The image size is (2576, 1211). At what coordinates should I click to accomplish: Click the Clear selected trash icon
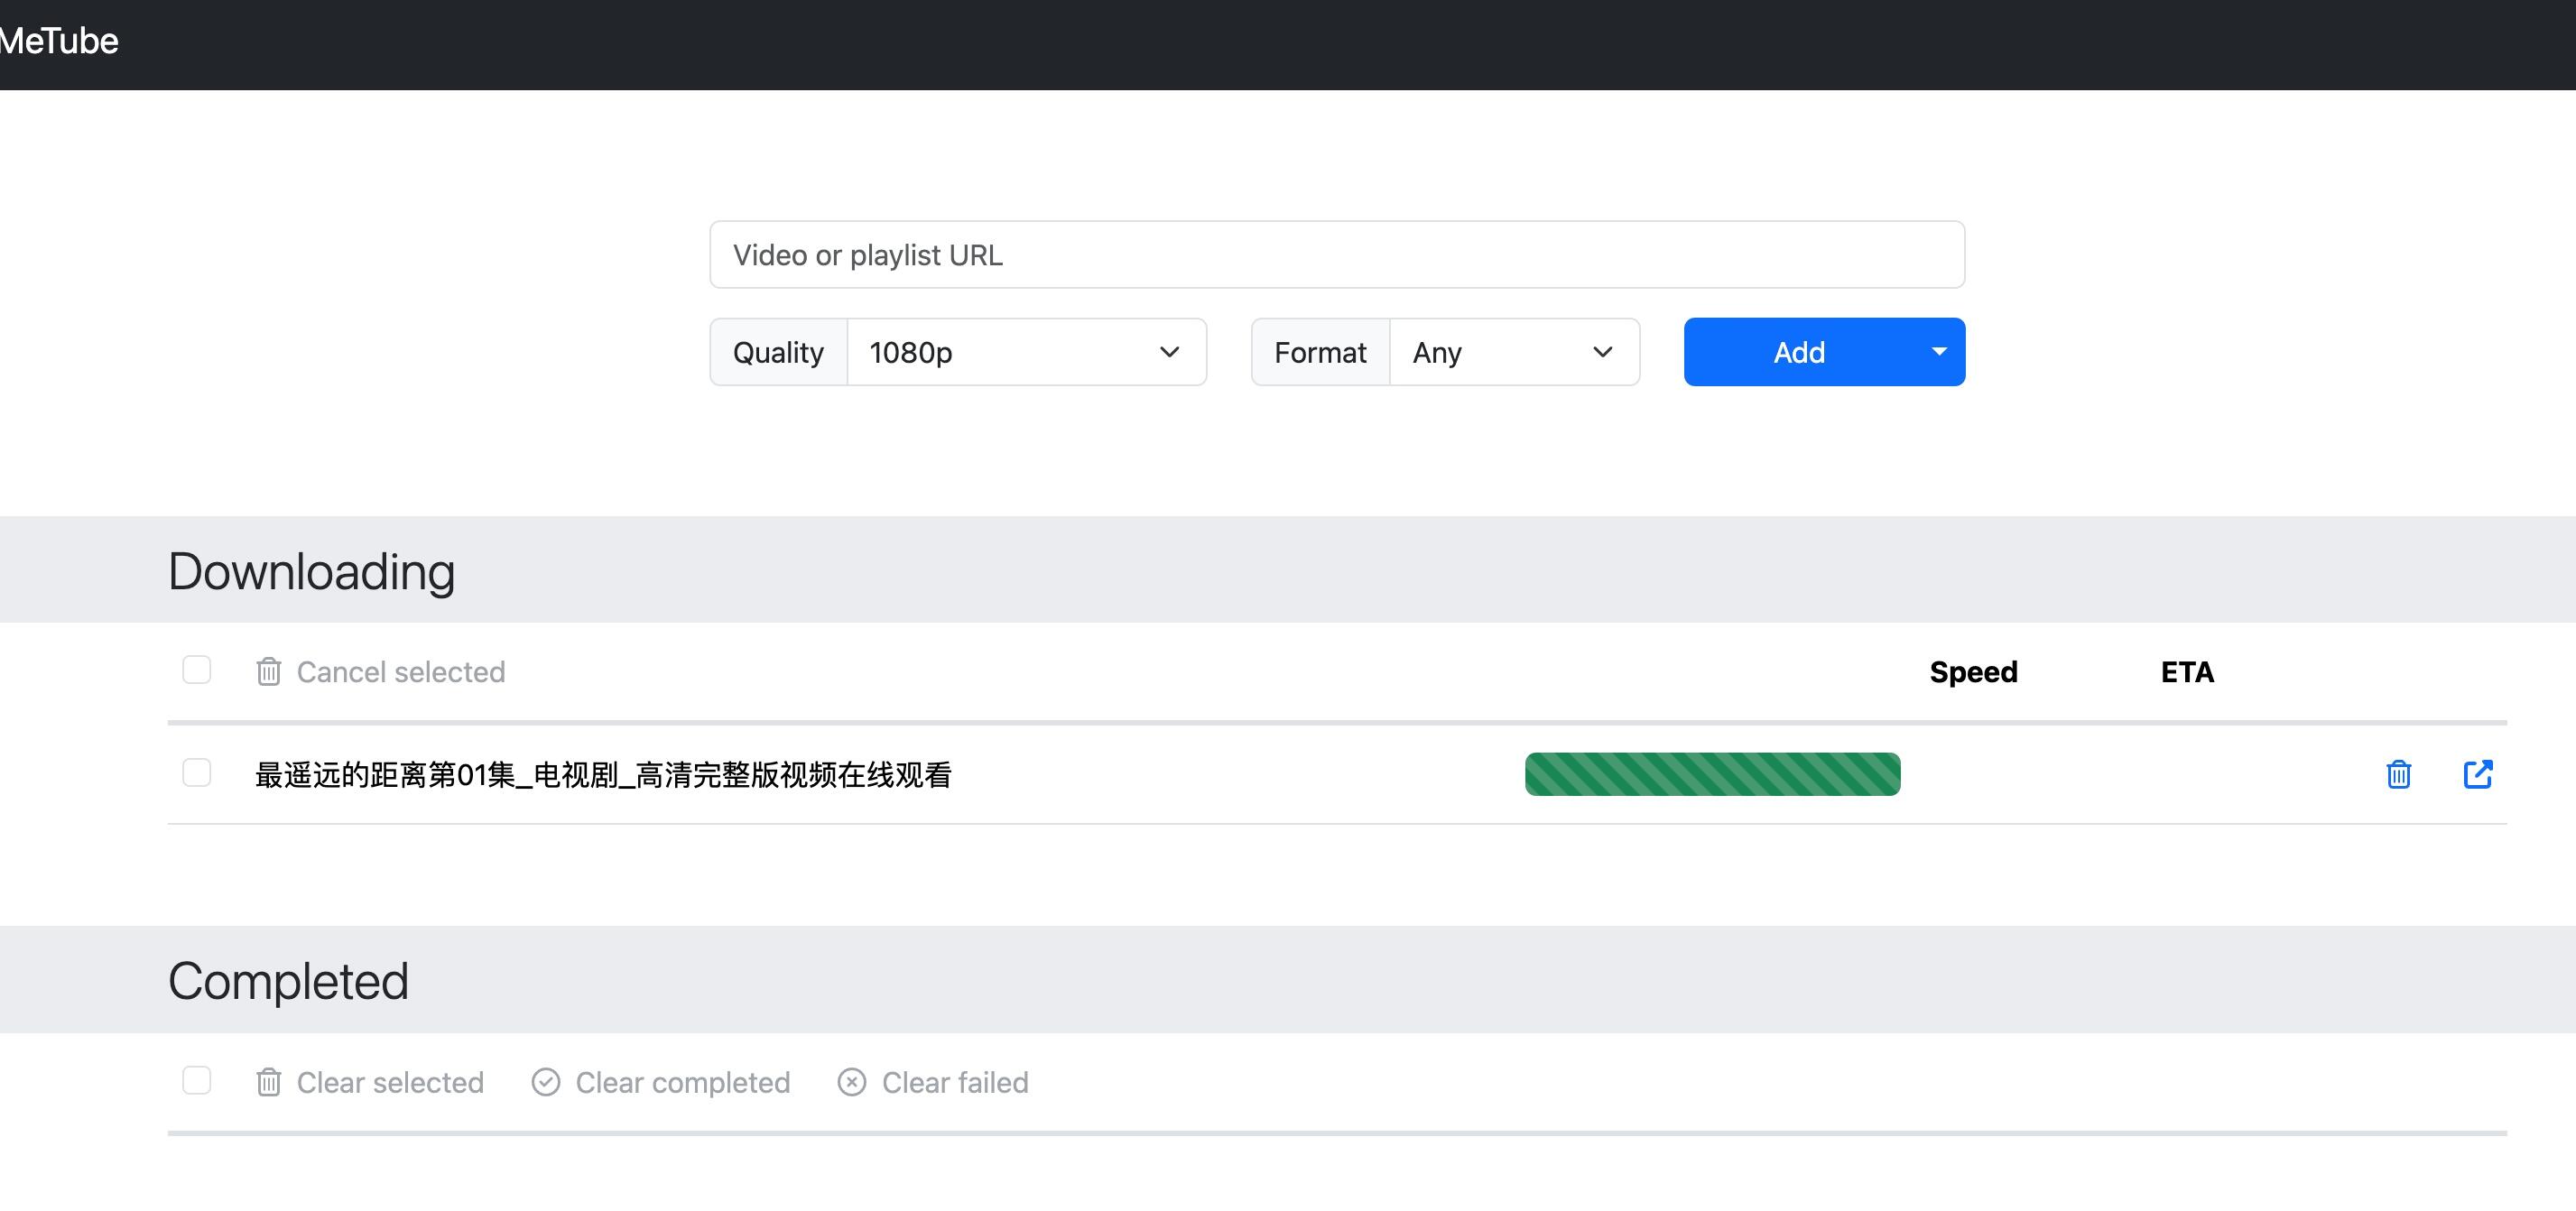click(x=268, y=1082)
